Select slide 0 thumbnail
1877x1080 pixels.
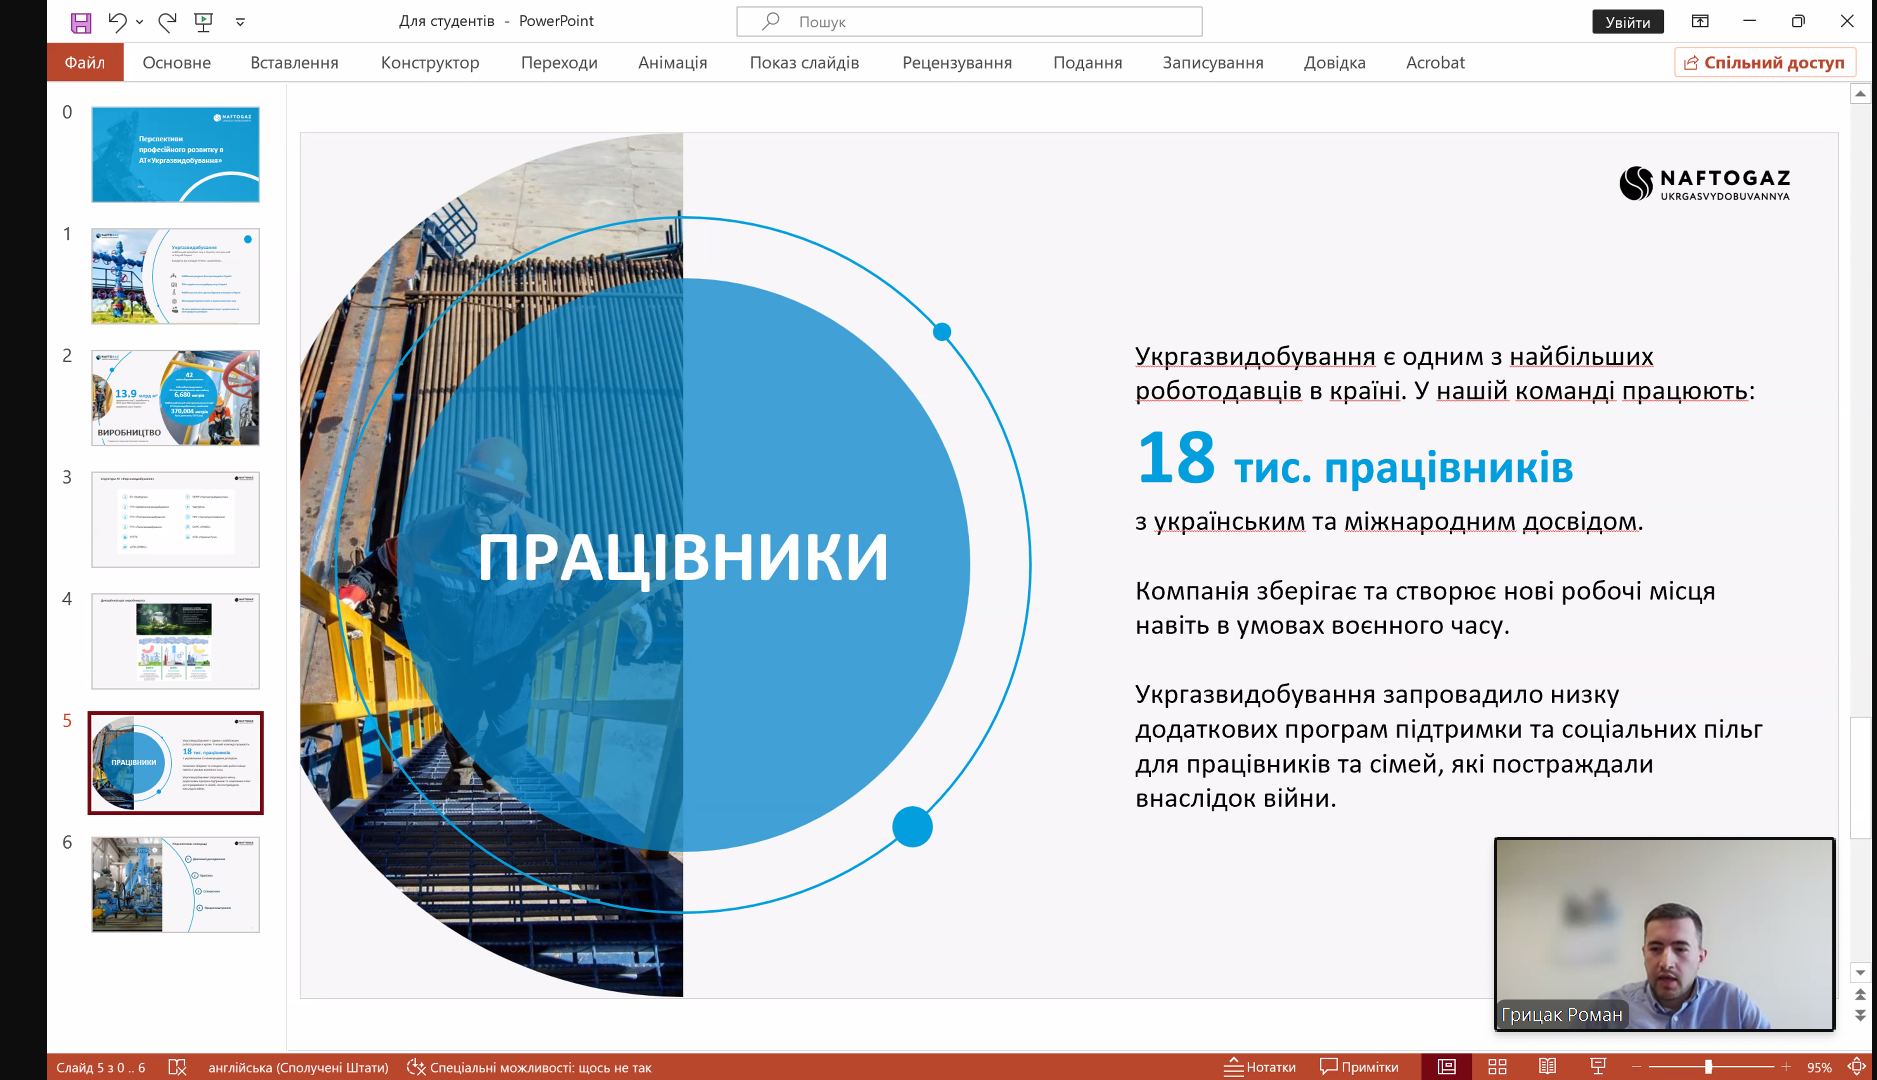[176, 155]
